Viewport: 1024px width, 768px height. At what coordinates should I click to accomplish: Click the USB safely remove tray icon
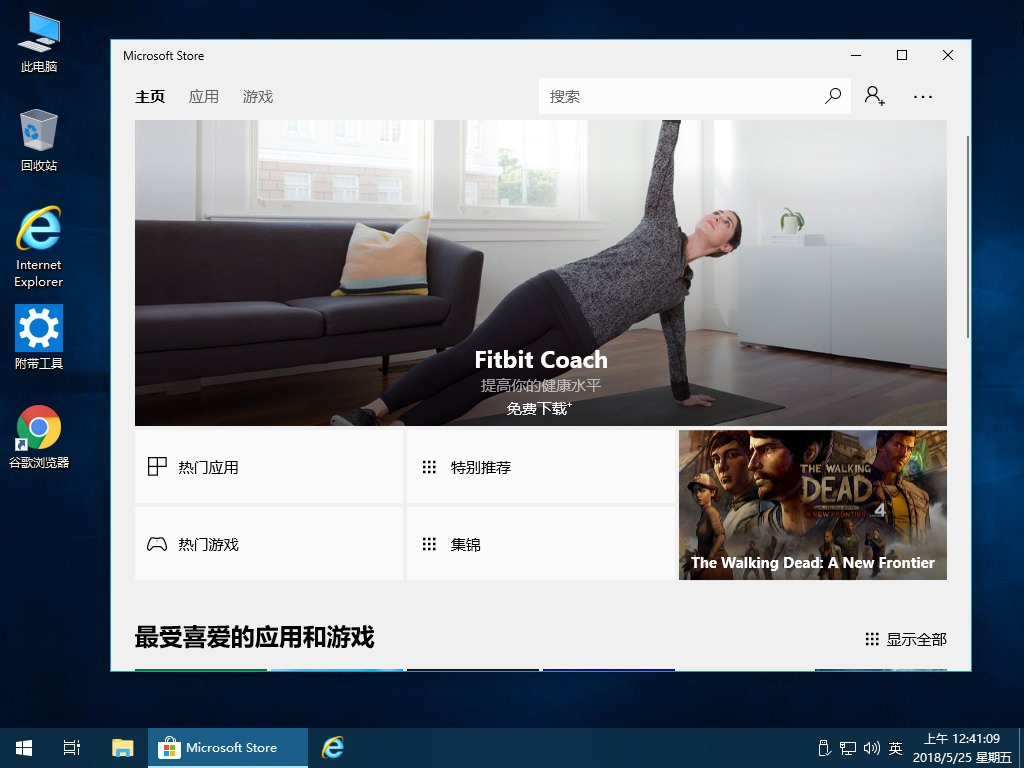pos(824,748)
